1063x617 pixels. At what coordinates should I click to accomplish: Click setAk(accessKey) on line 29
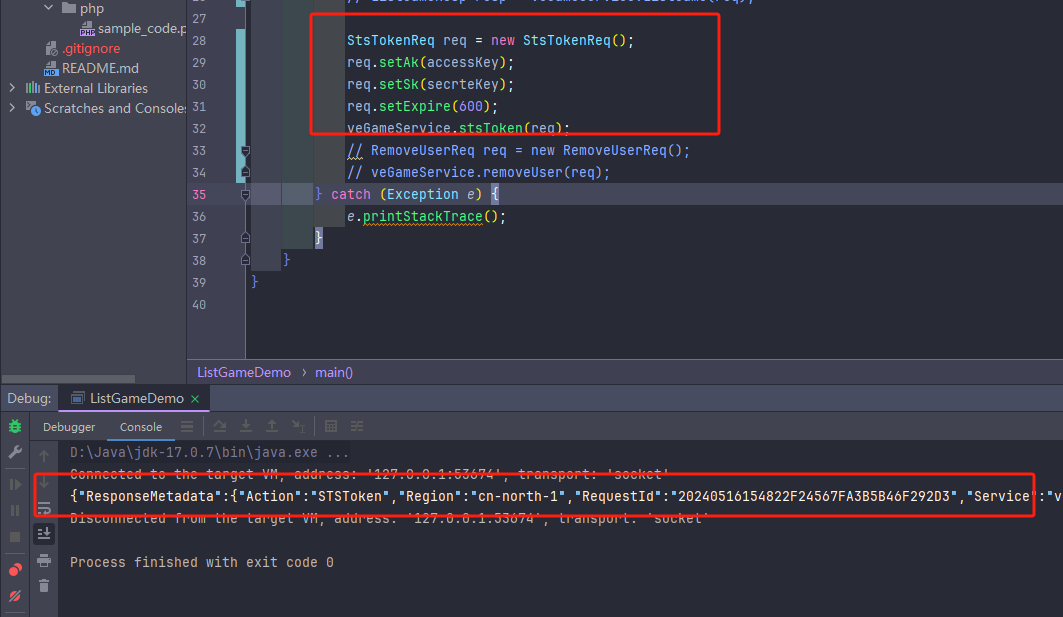click(x=443, y=62)
